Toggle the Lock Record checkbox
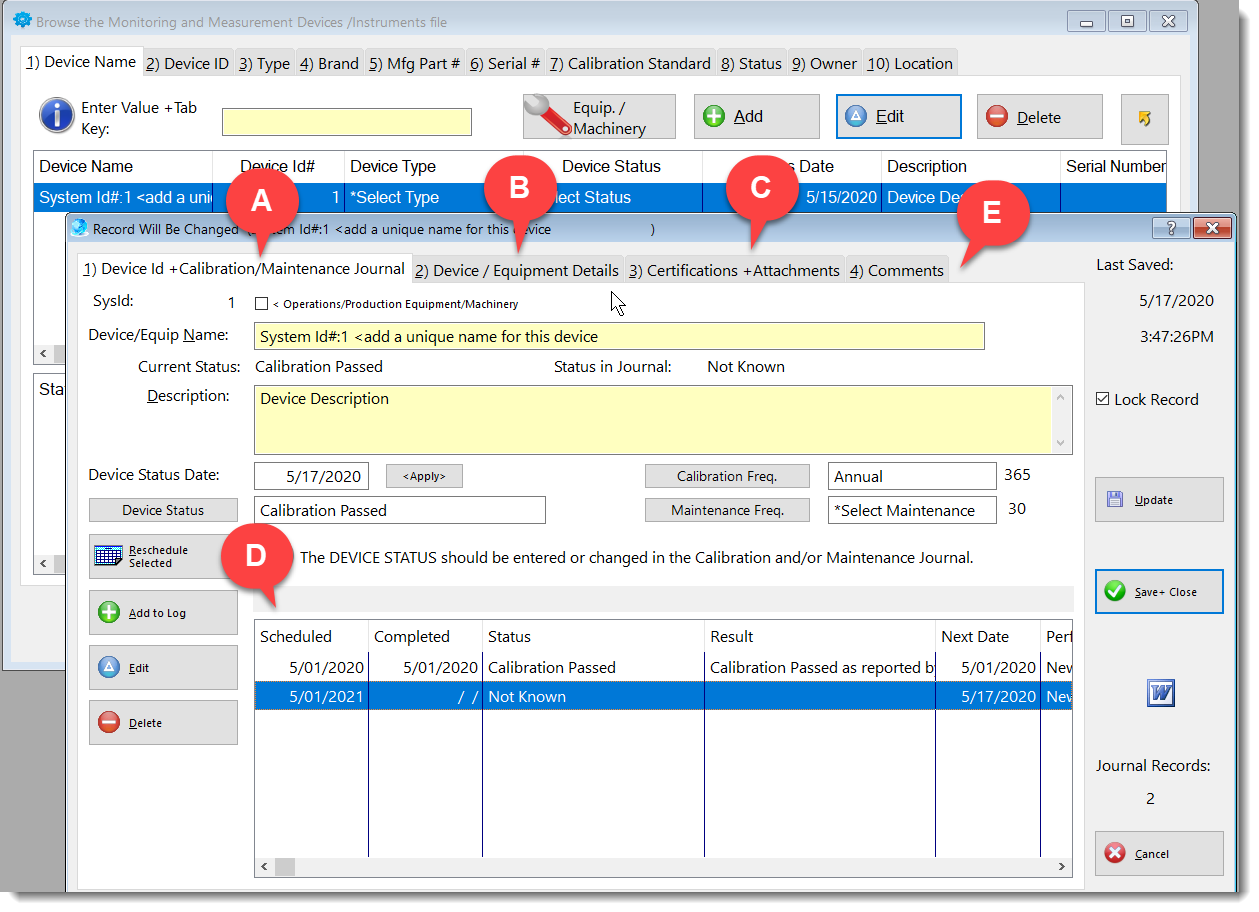 point(1102,399)
